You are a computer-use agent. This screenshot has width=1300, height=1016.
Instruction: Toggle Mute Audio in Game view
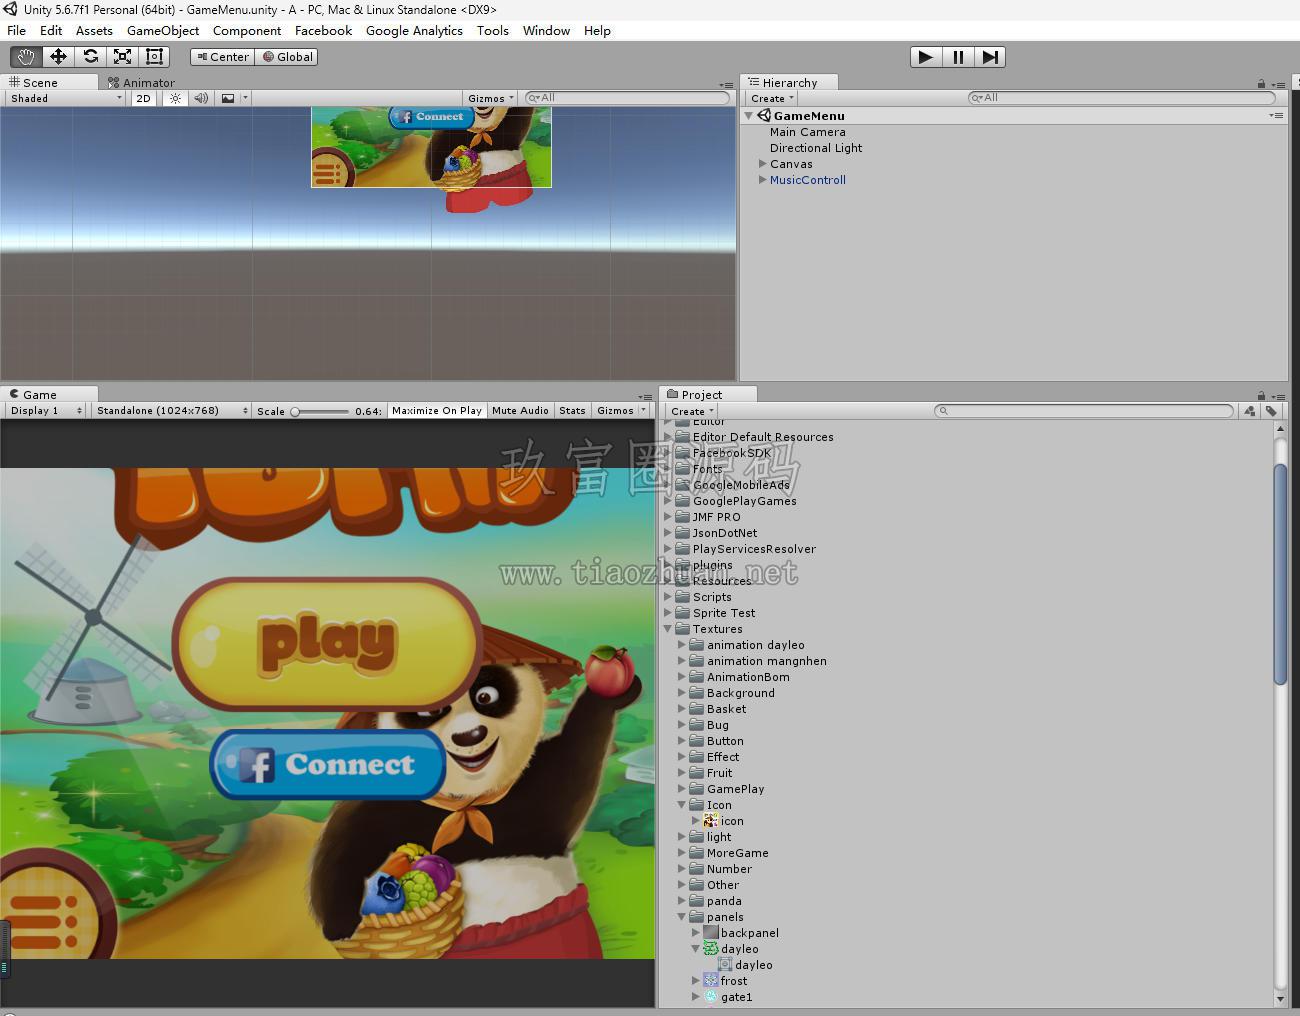(x=520, y=410)
